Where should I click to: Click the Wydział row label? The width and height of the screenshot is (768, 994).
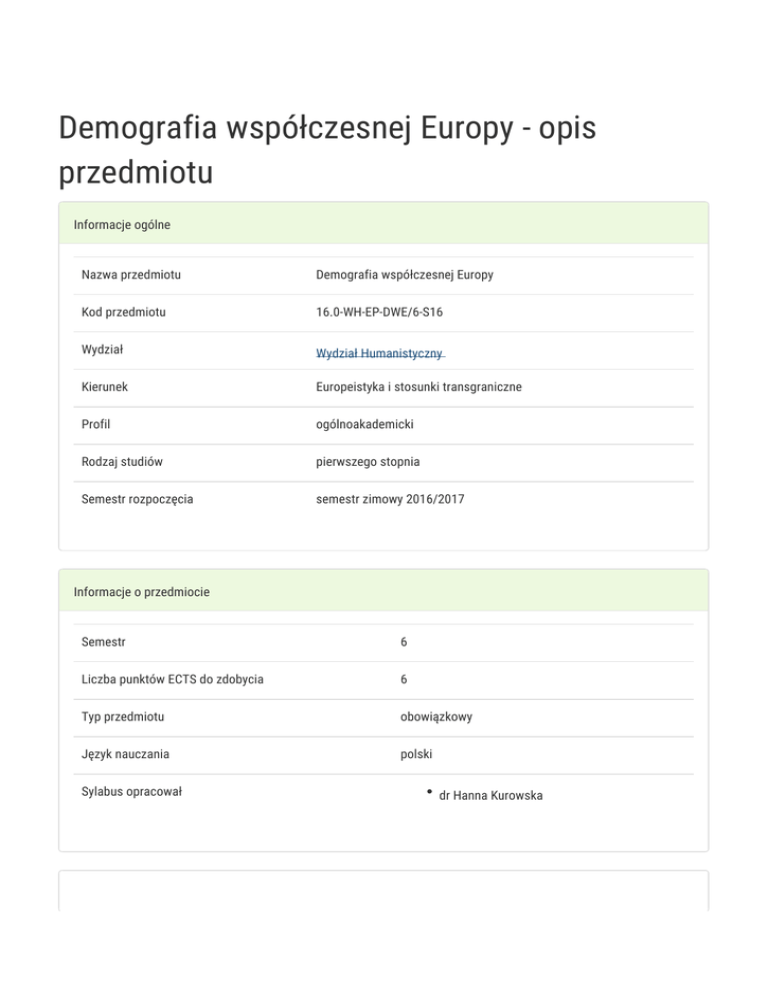[x=103, y=350]
